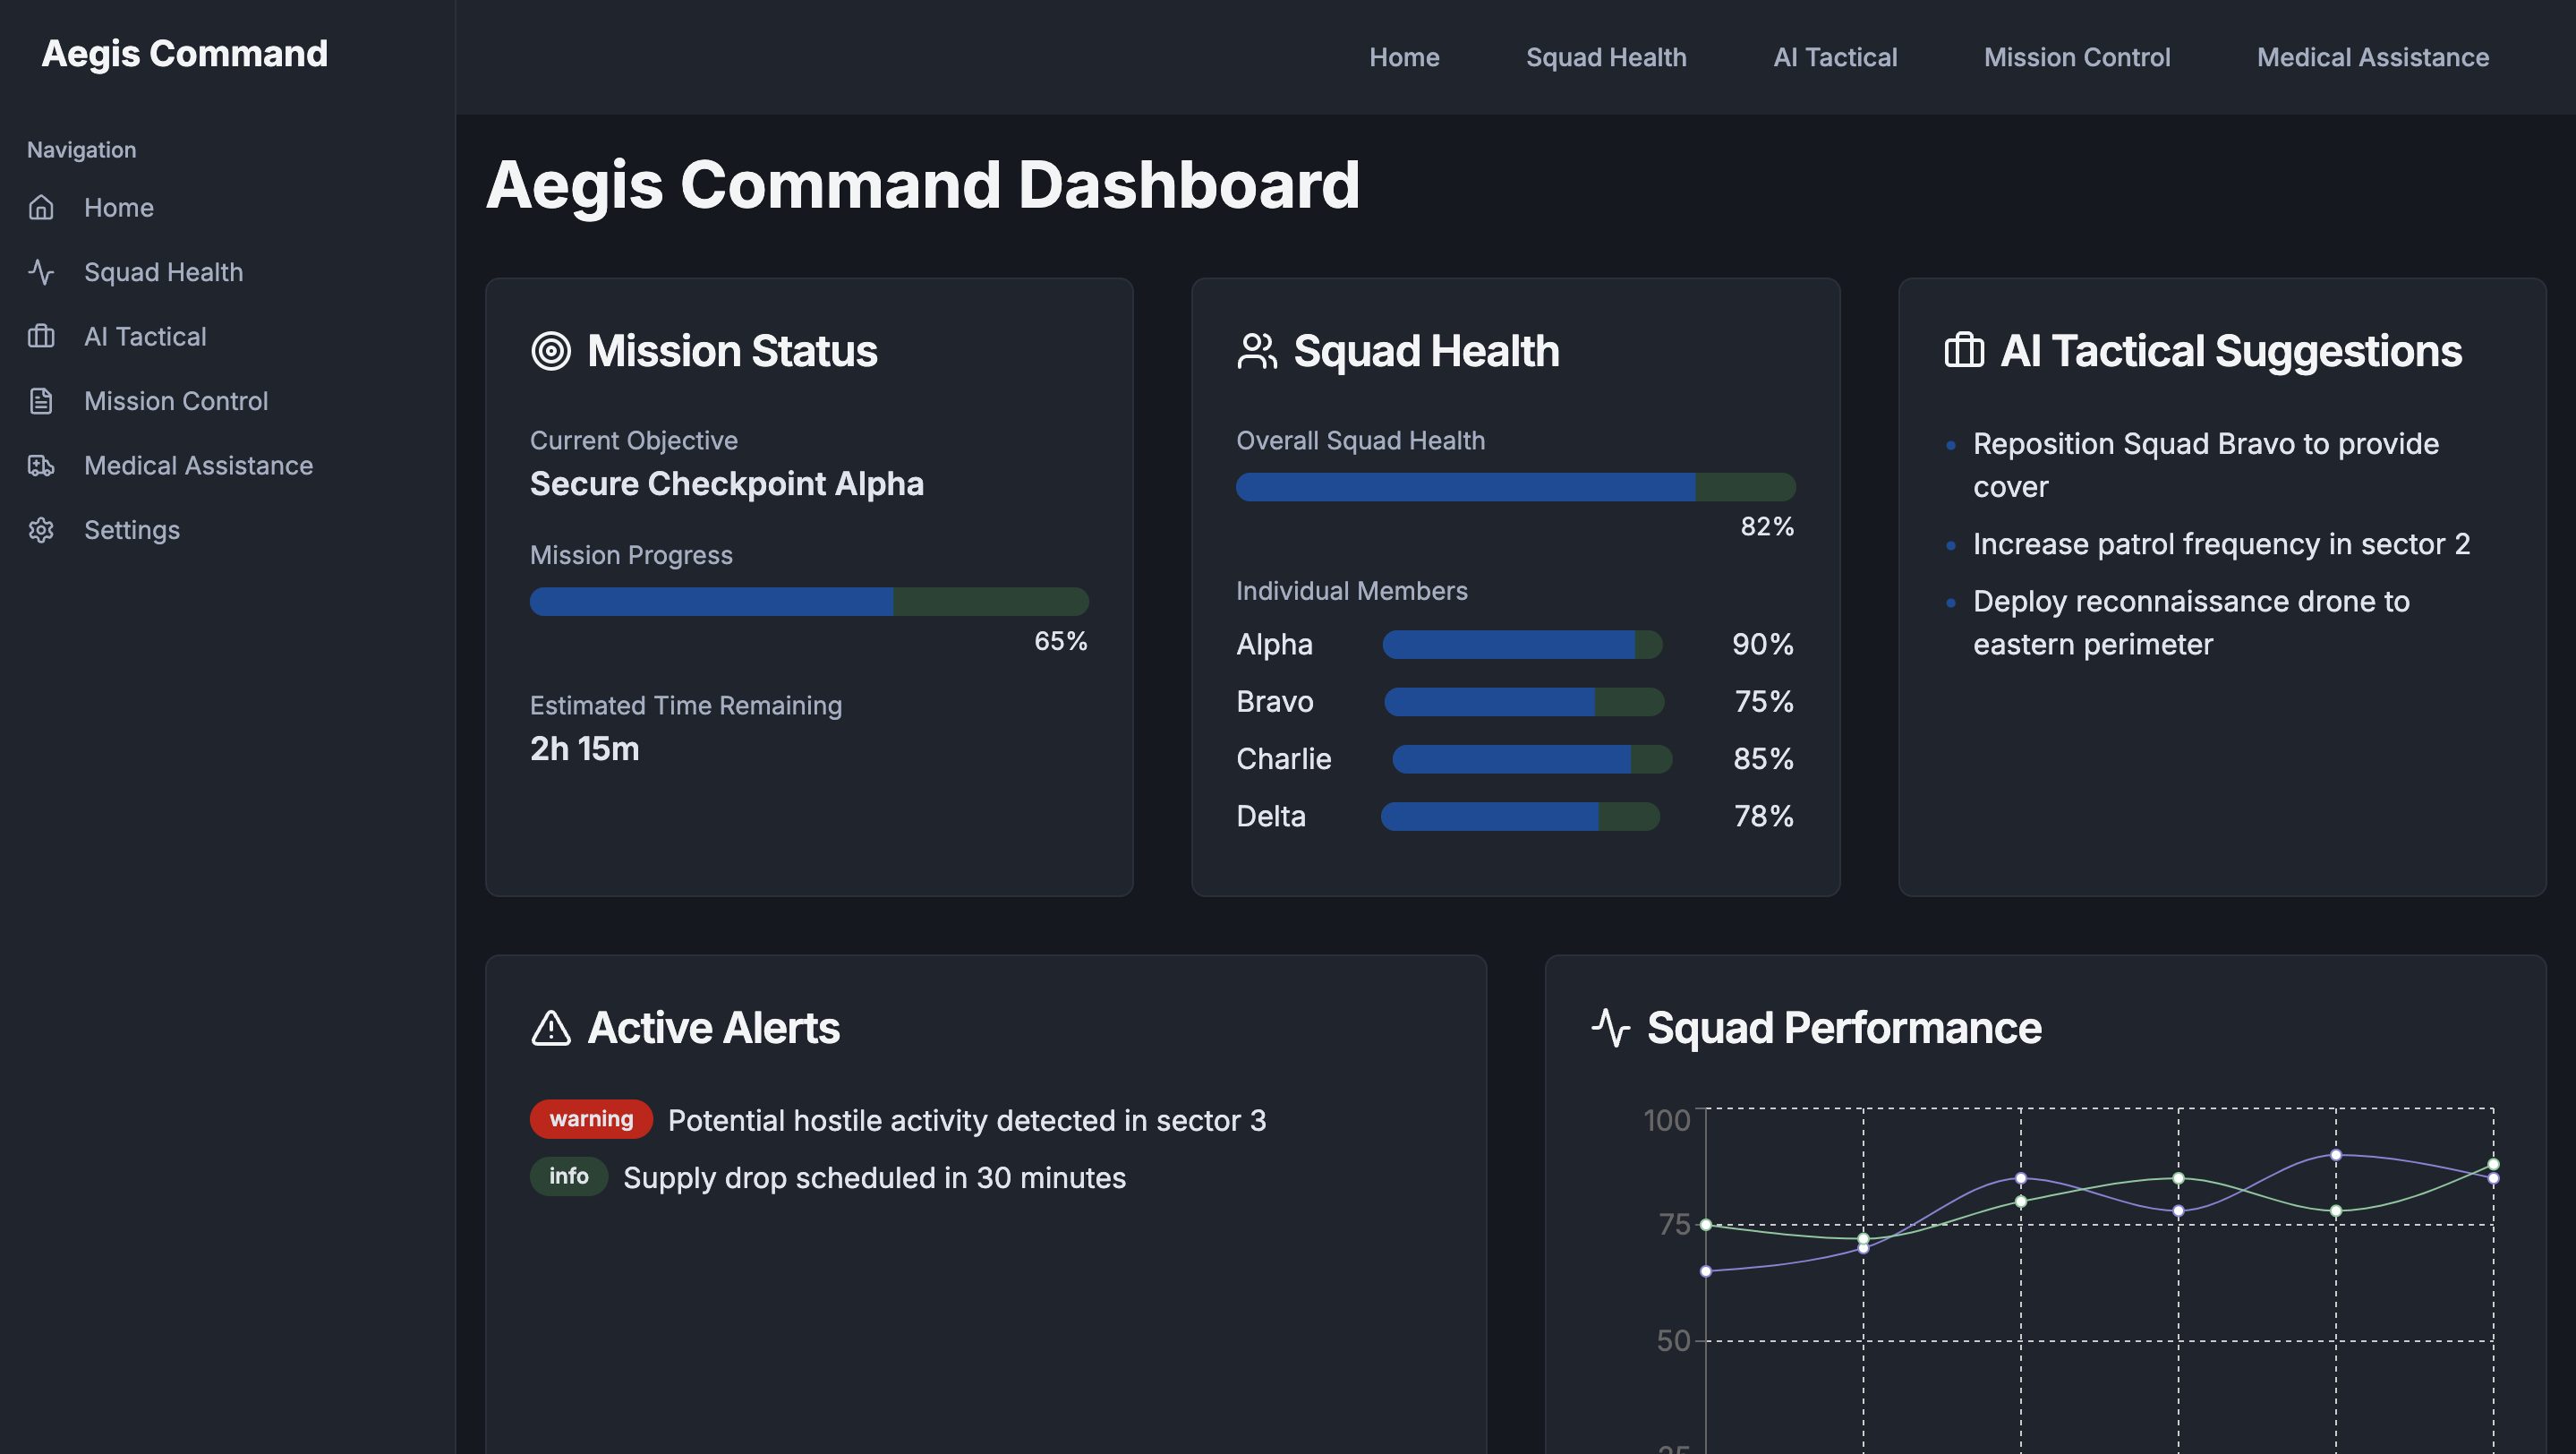
Task: Click the Active Alerts warning triangle icon
Action: click(551, 1028)
